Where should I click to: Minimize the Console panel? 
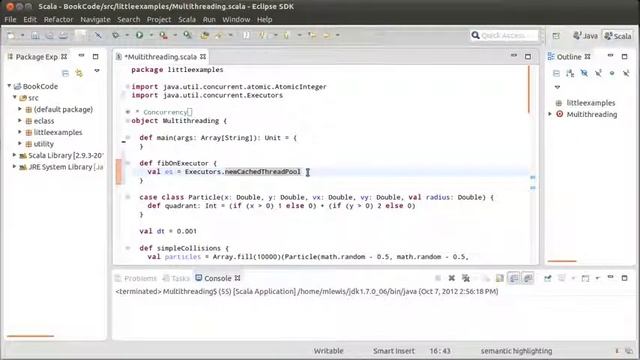pyautogui.click(x=610, y=277)
